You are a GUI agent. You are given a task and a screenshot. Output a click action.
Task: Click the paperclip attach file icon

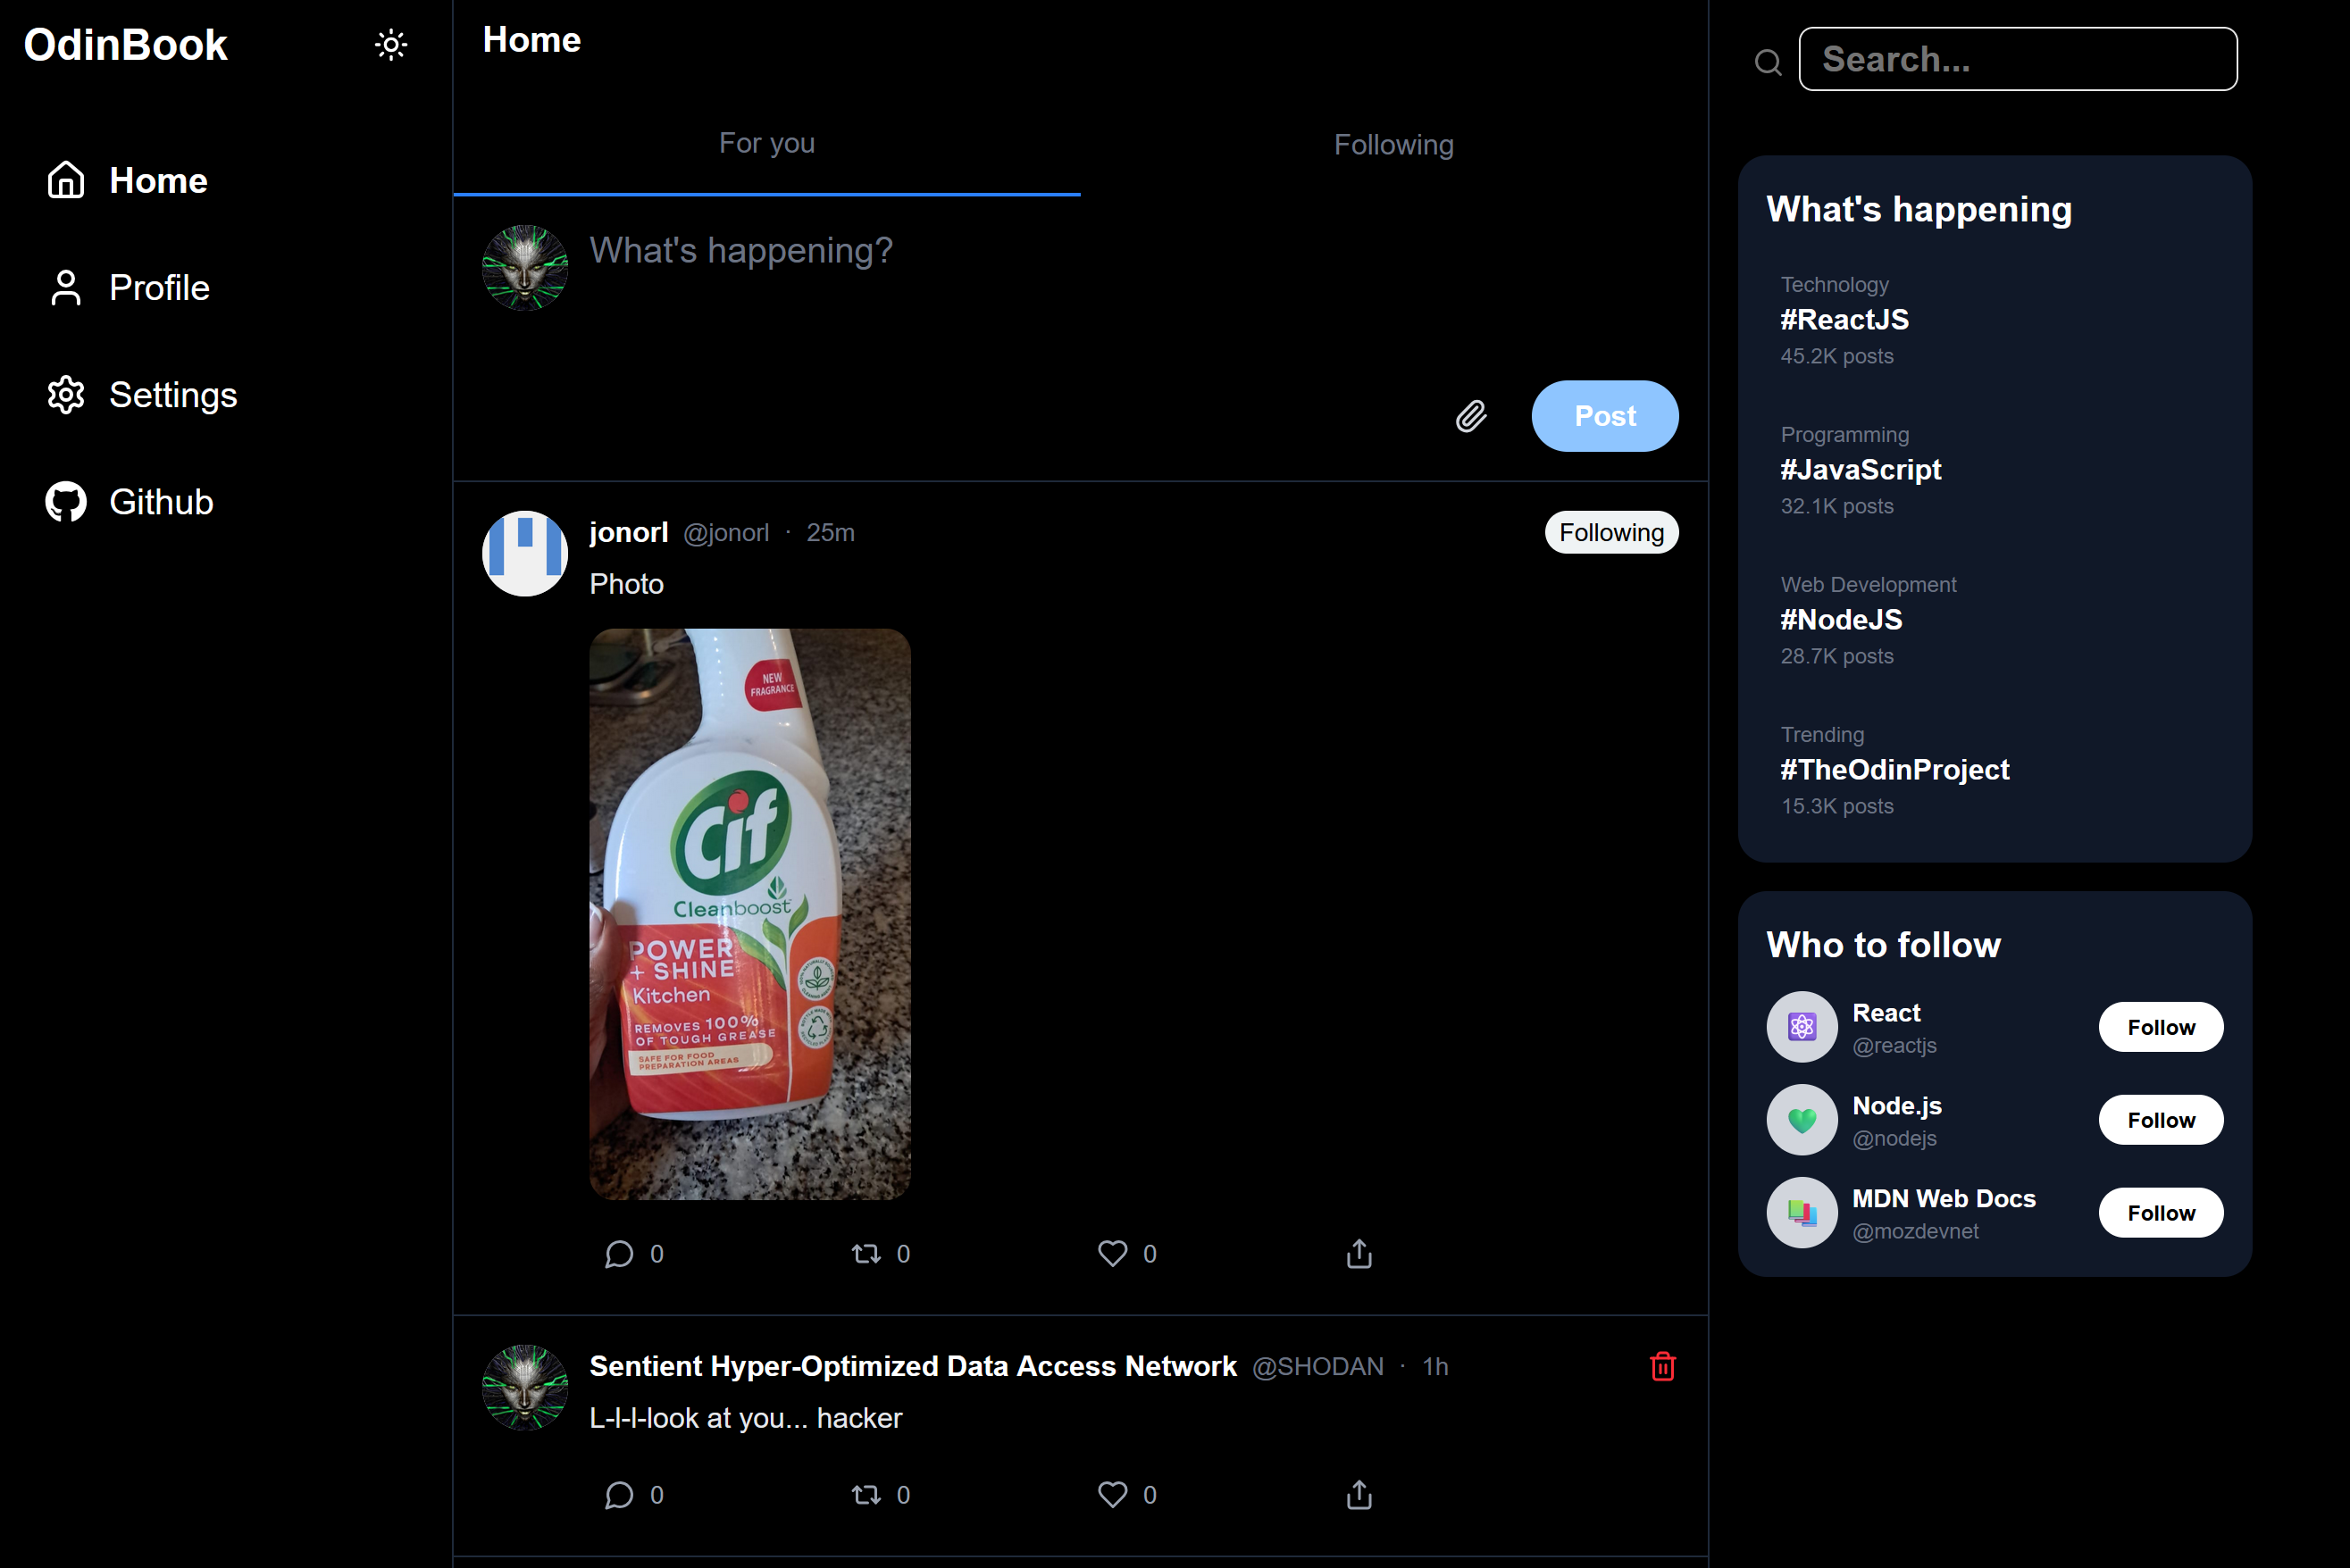click(1470, 416)
